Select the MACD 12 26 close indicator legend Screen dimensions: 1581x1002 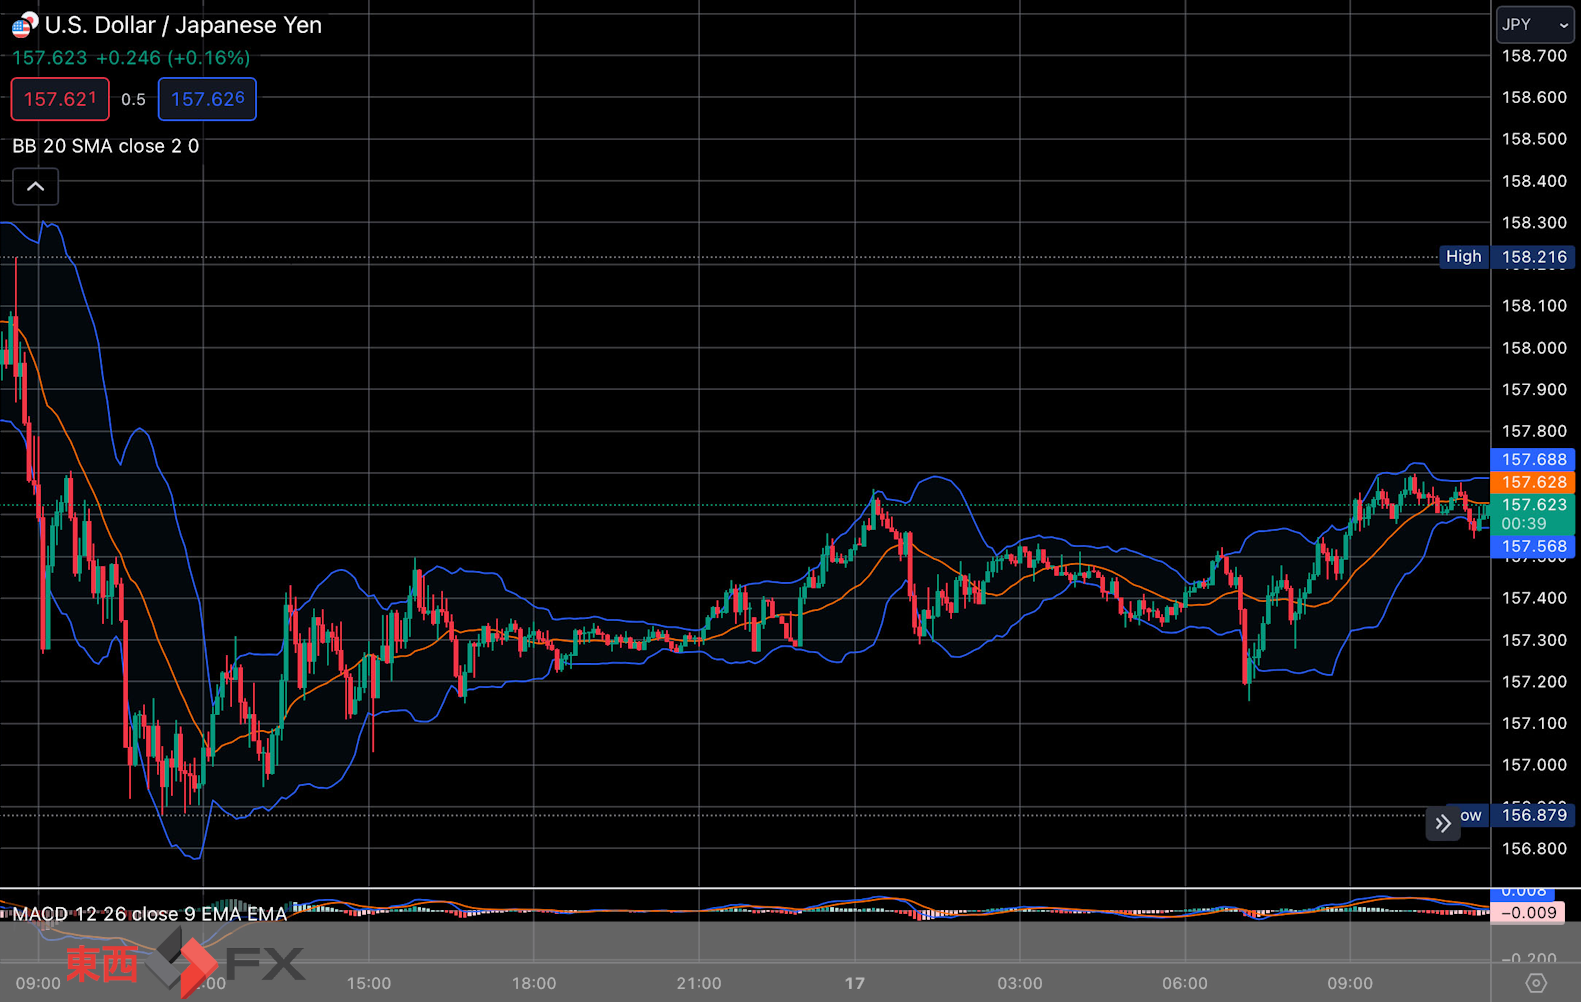pos(149,914)
